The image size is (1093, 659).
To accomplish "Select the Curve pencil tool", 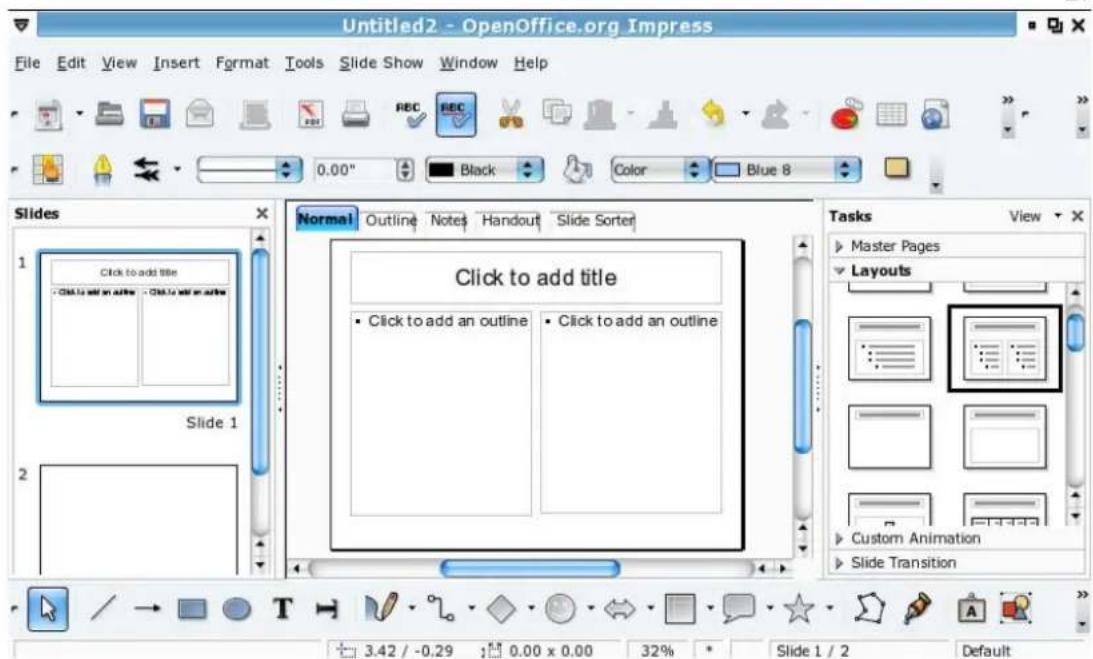I will click(381, 609).
